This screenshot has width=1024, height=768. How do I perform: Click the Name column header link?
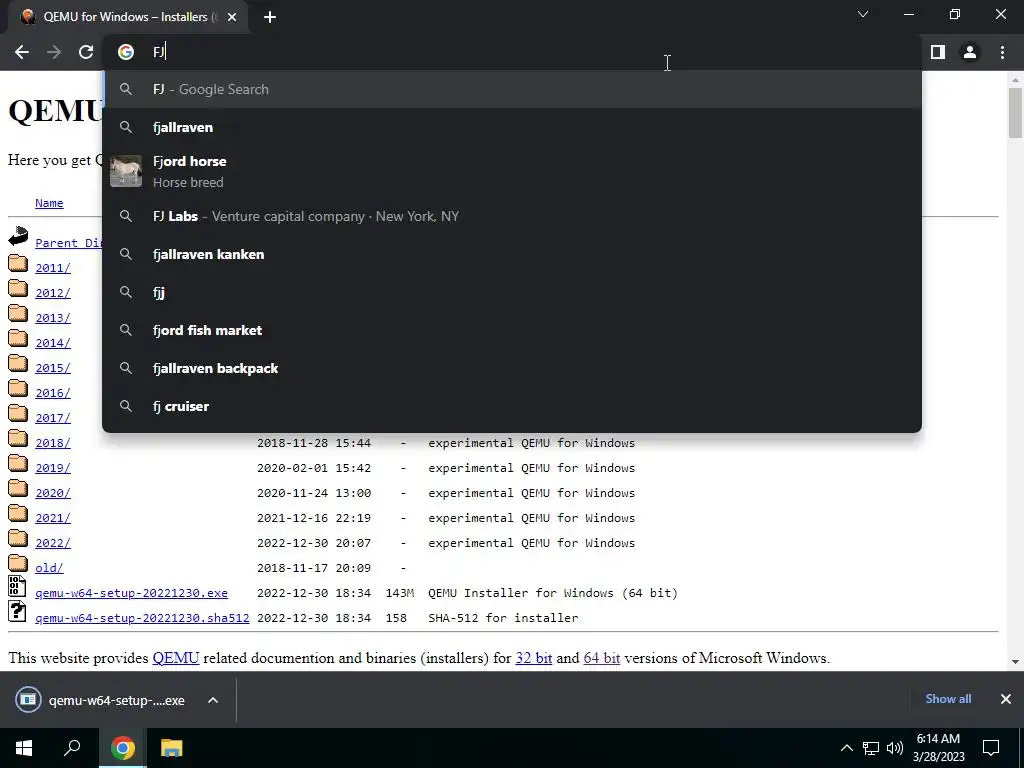(49, 203)
